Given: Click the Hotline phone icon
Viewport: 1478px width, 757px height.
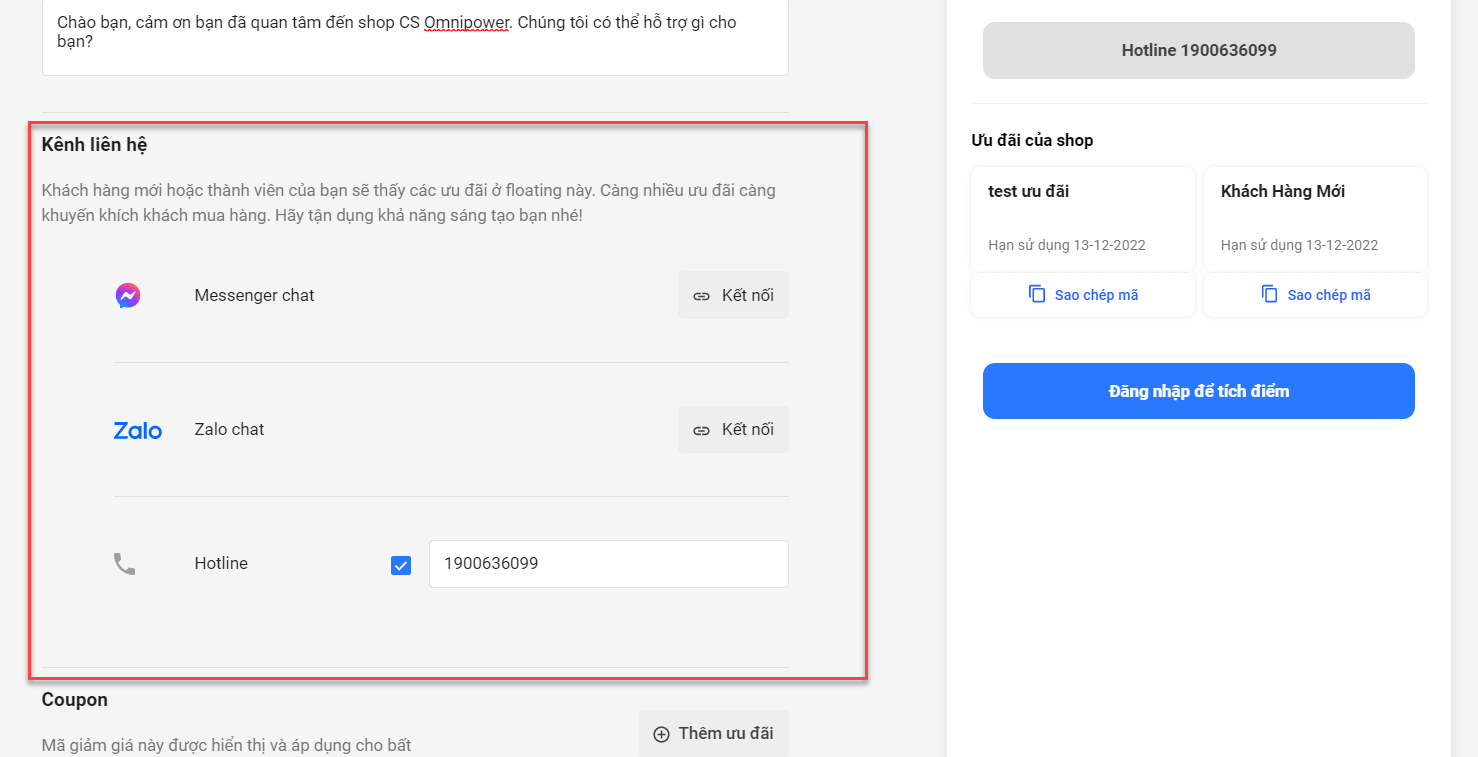Looking at the screenshot, I should 124,564.
